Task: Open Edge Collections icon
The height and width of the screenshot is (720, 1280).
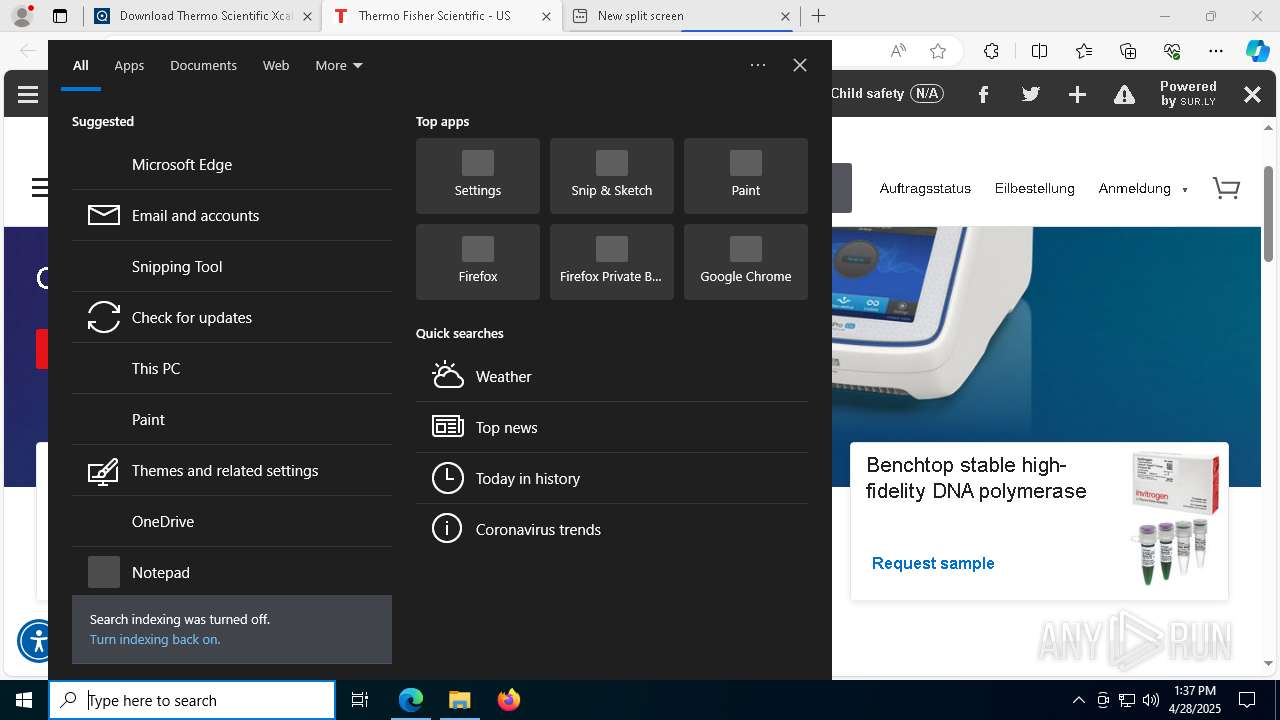Action: [x=1128, y=51]
